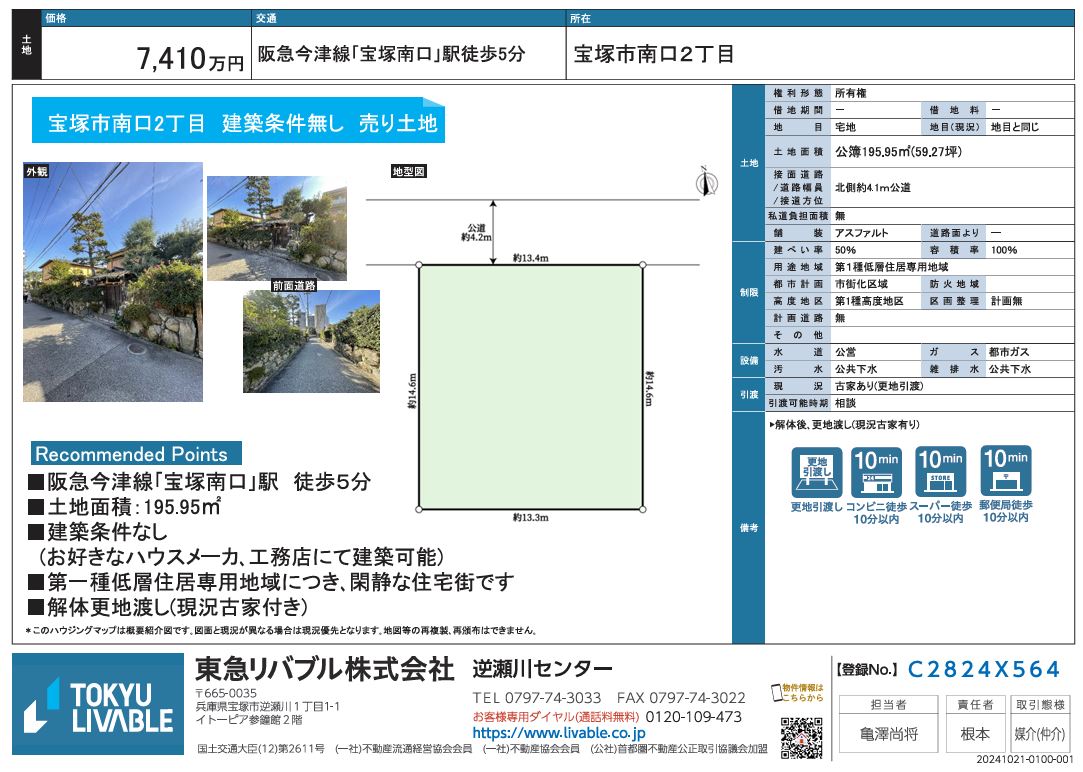1083x772 pixels.
Task: Click the green land plot diagram
Action: pos(530,386)
